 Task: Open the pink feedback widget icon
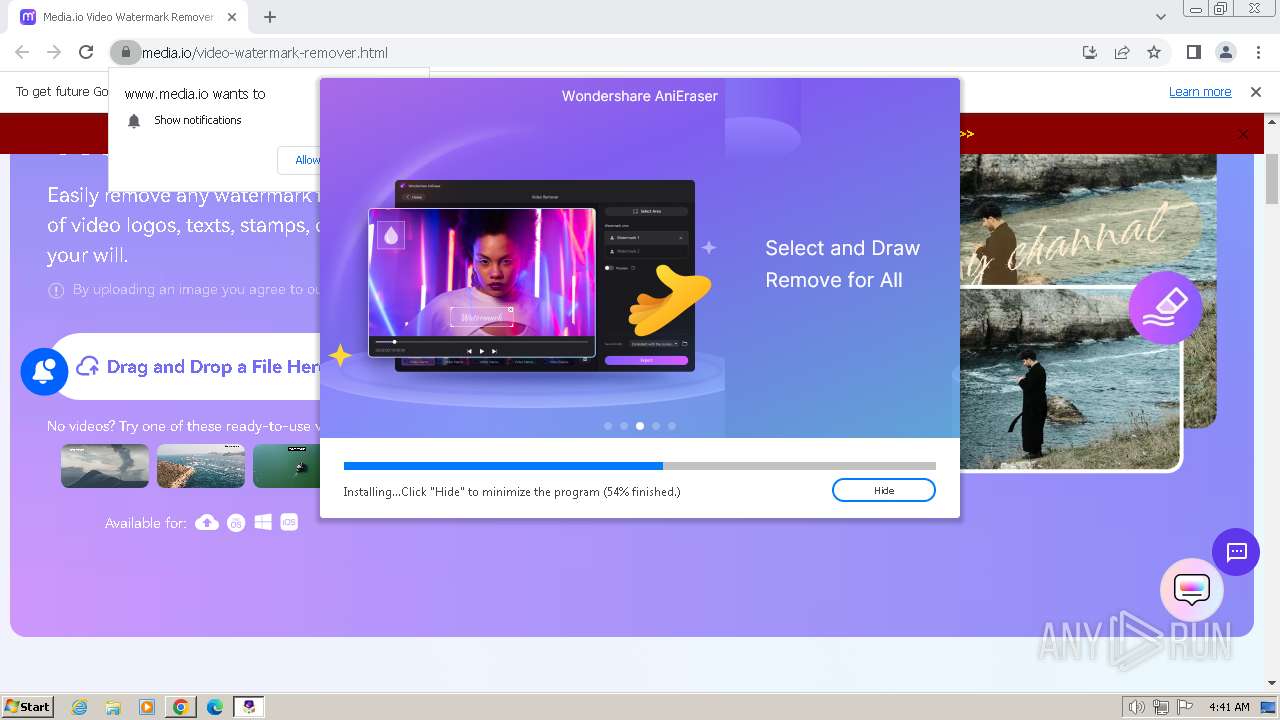(x=1192, y=590)
